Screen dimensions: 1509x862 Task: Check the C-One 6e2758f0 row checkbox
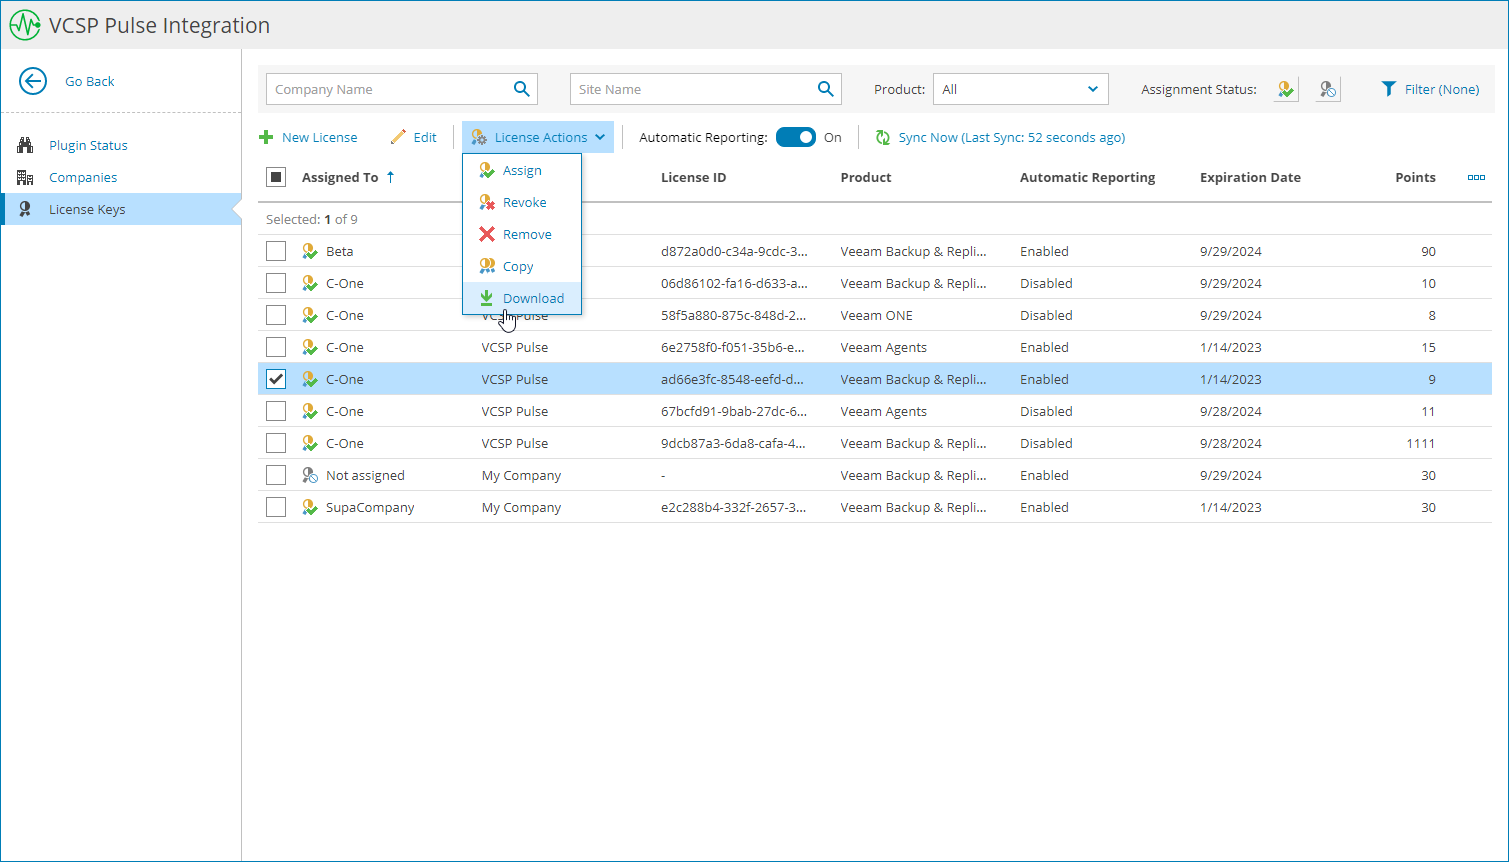click(276, 347)
